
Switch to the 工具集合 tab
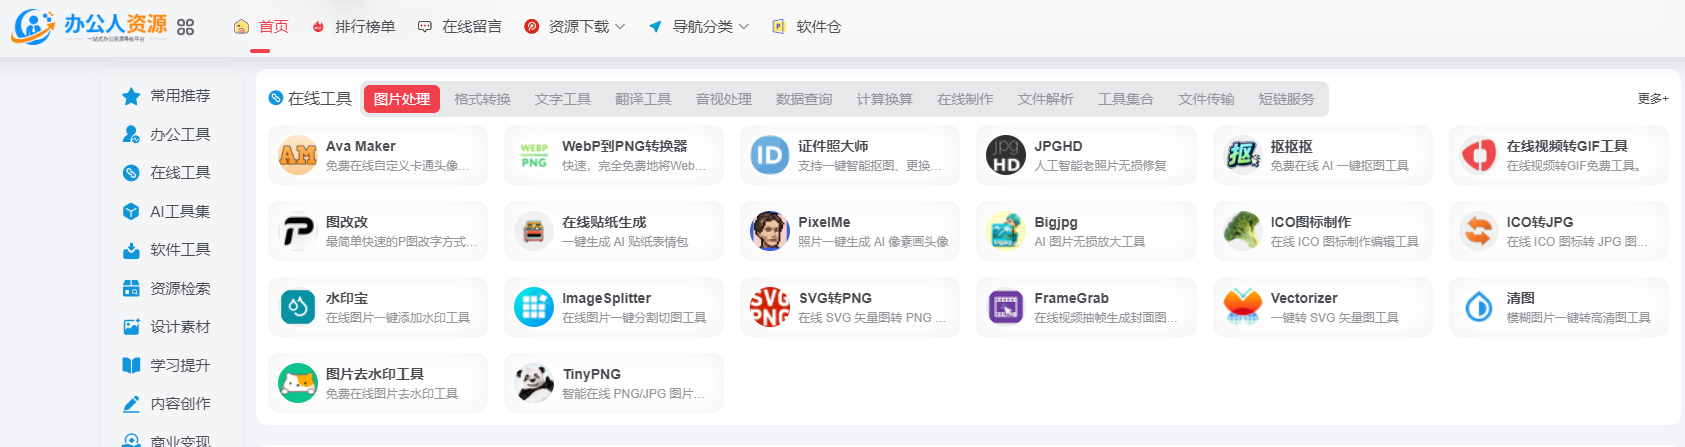tap(1126, 99)
